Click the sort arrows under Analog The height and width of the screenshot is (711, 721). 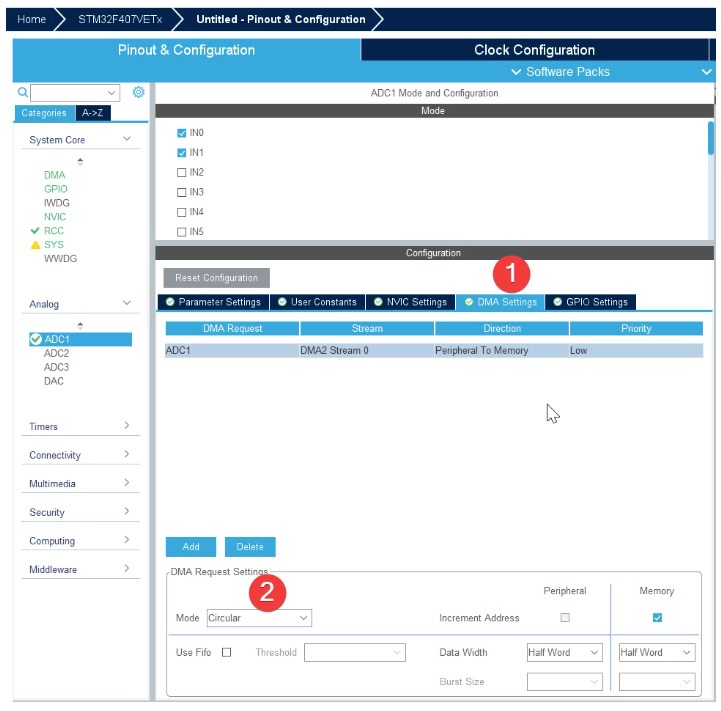coord(80,326)
